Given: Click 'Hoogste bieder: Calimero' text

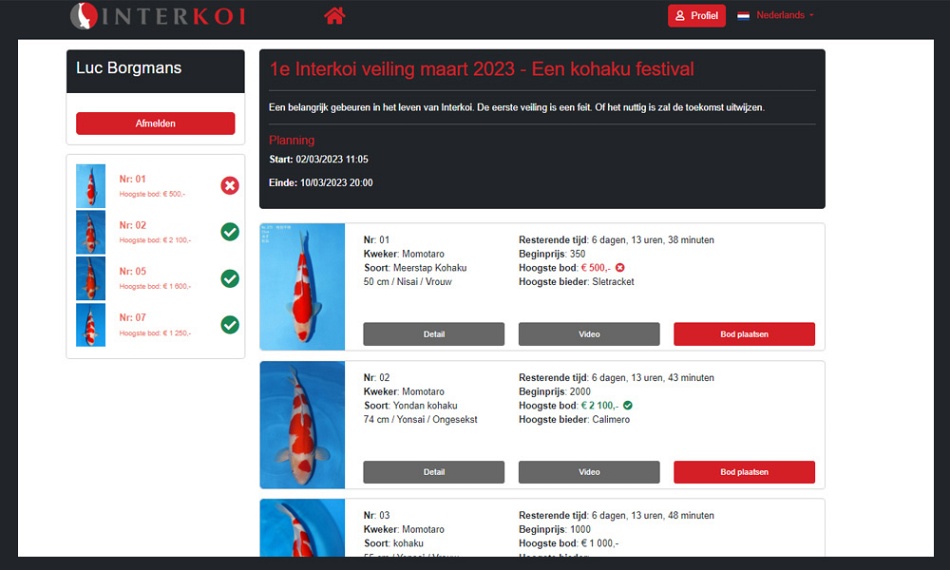Looking at the screenshot, I should click(x=574, y=419).
